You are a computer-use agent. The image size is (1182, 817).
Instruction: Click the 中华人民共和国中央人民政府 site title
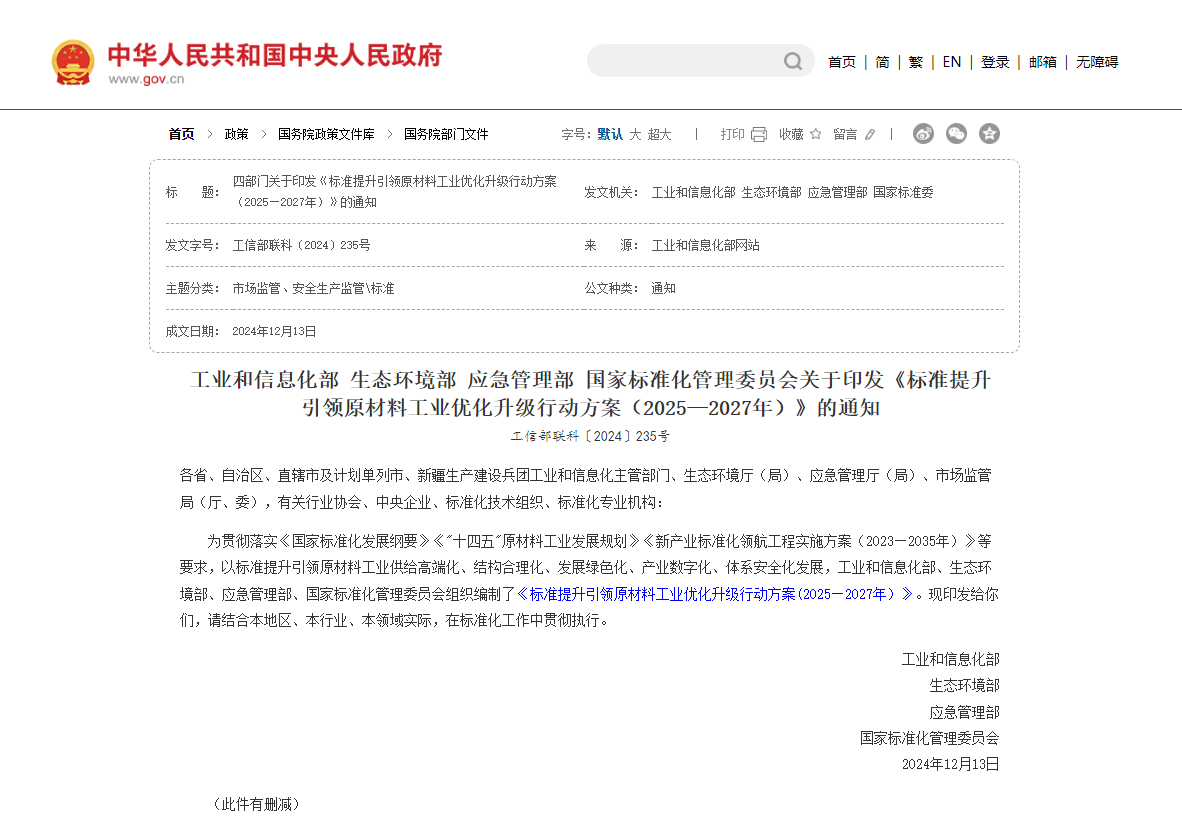(274, 55)
